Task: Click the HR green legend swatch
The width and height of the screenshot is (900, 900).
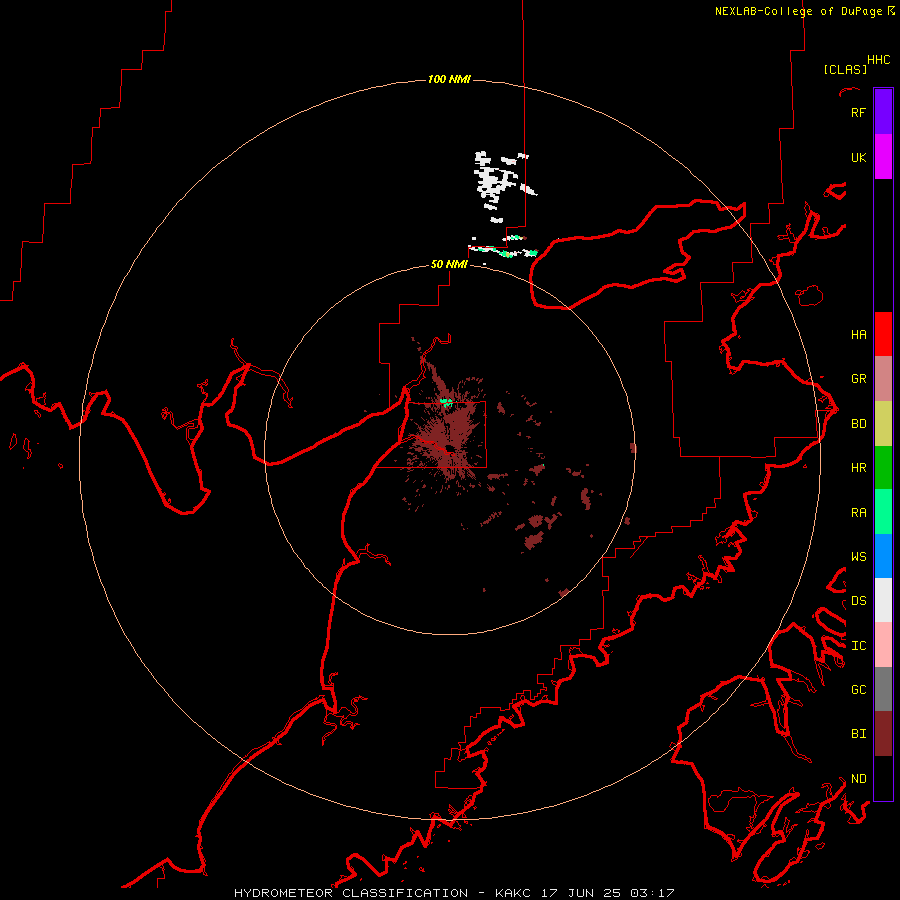Action: click(x=883, y=468)
